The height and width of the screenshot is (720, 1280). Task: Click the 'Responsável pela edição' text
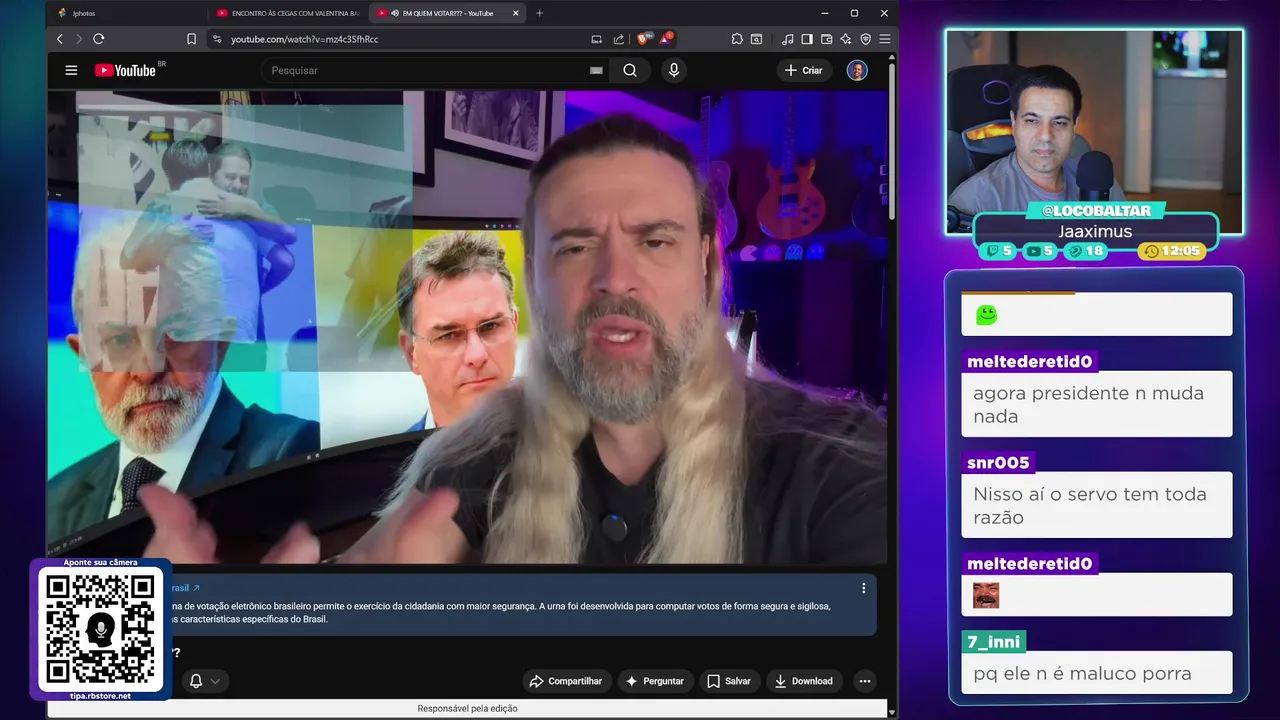[x=467, y=708]
